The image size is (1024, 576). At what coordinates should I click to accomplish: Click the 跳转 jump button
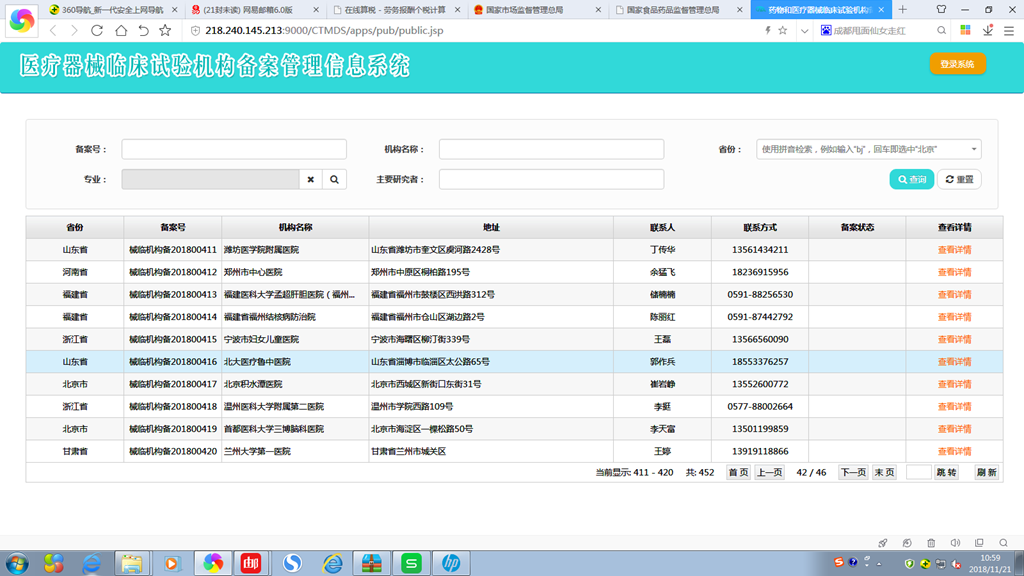pos(946,473)
